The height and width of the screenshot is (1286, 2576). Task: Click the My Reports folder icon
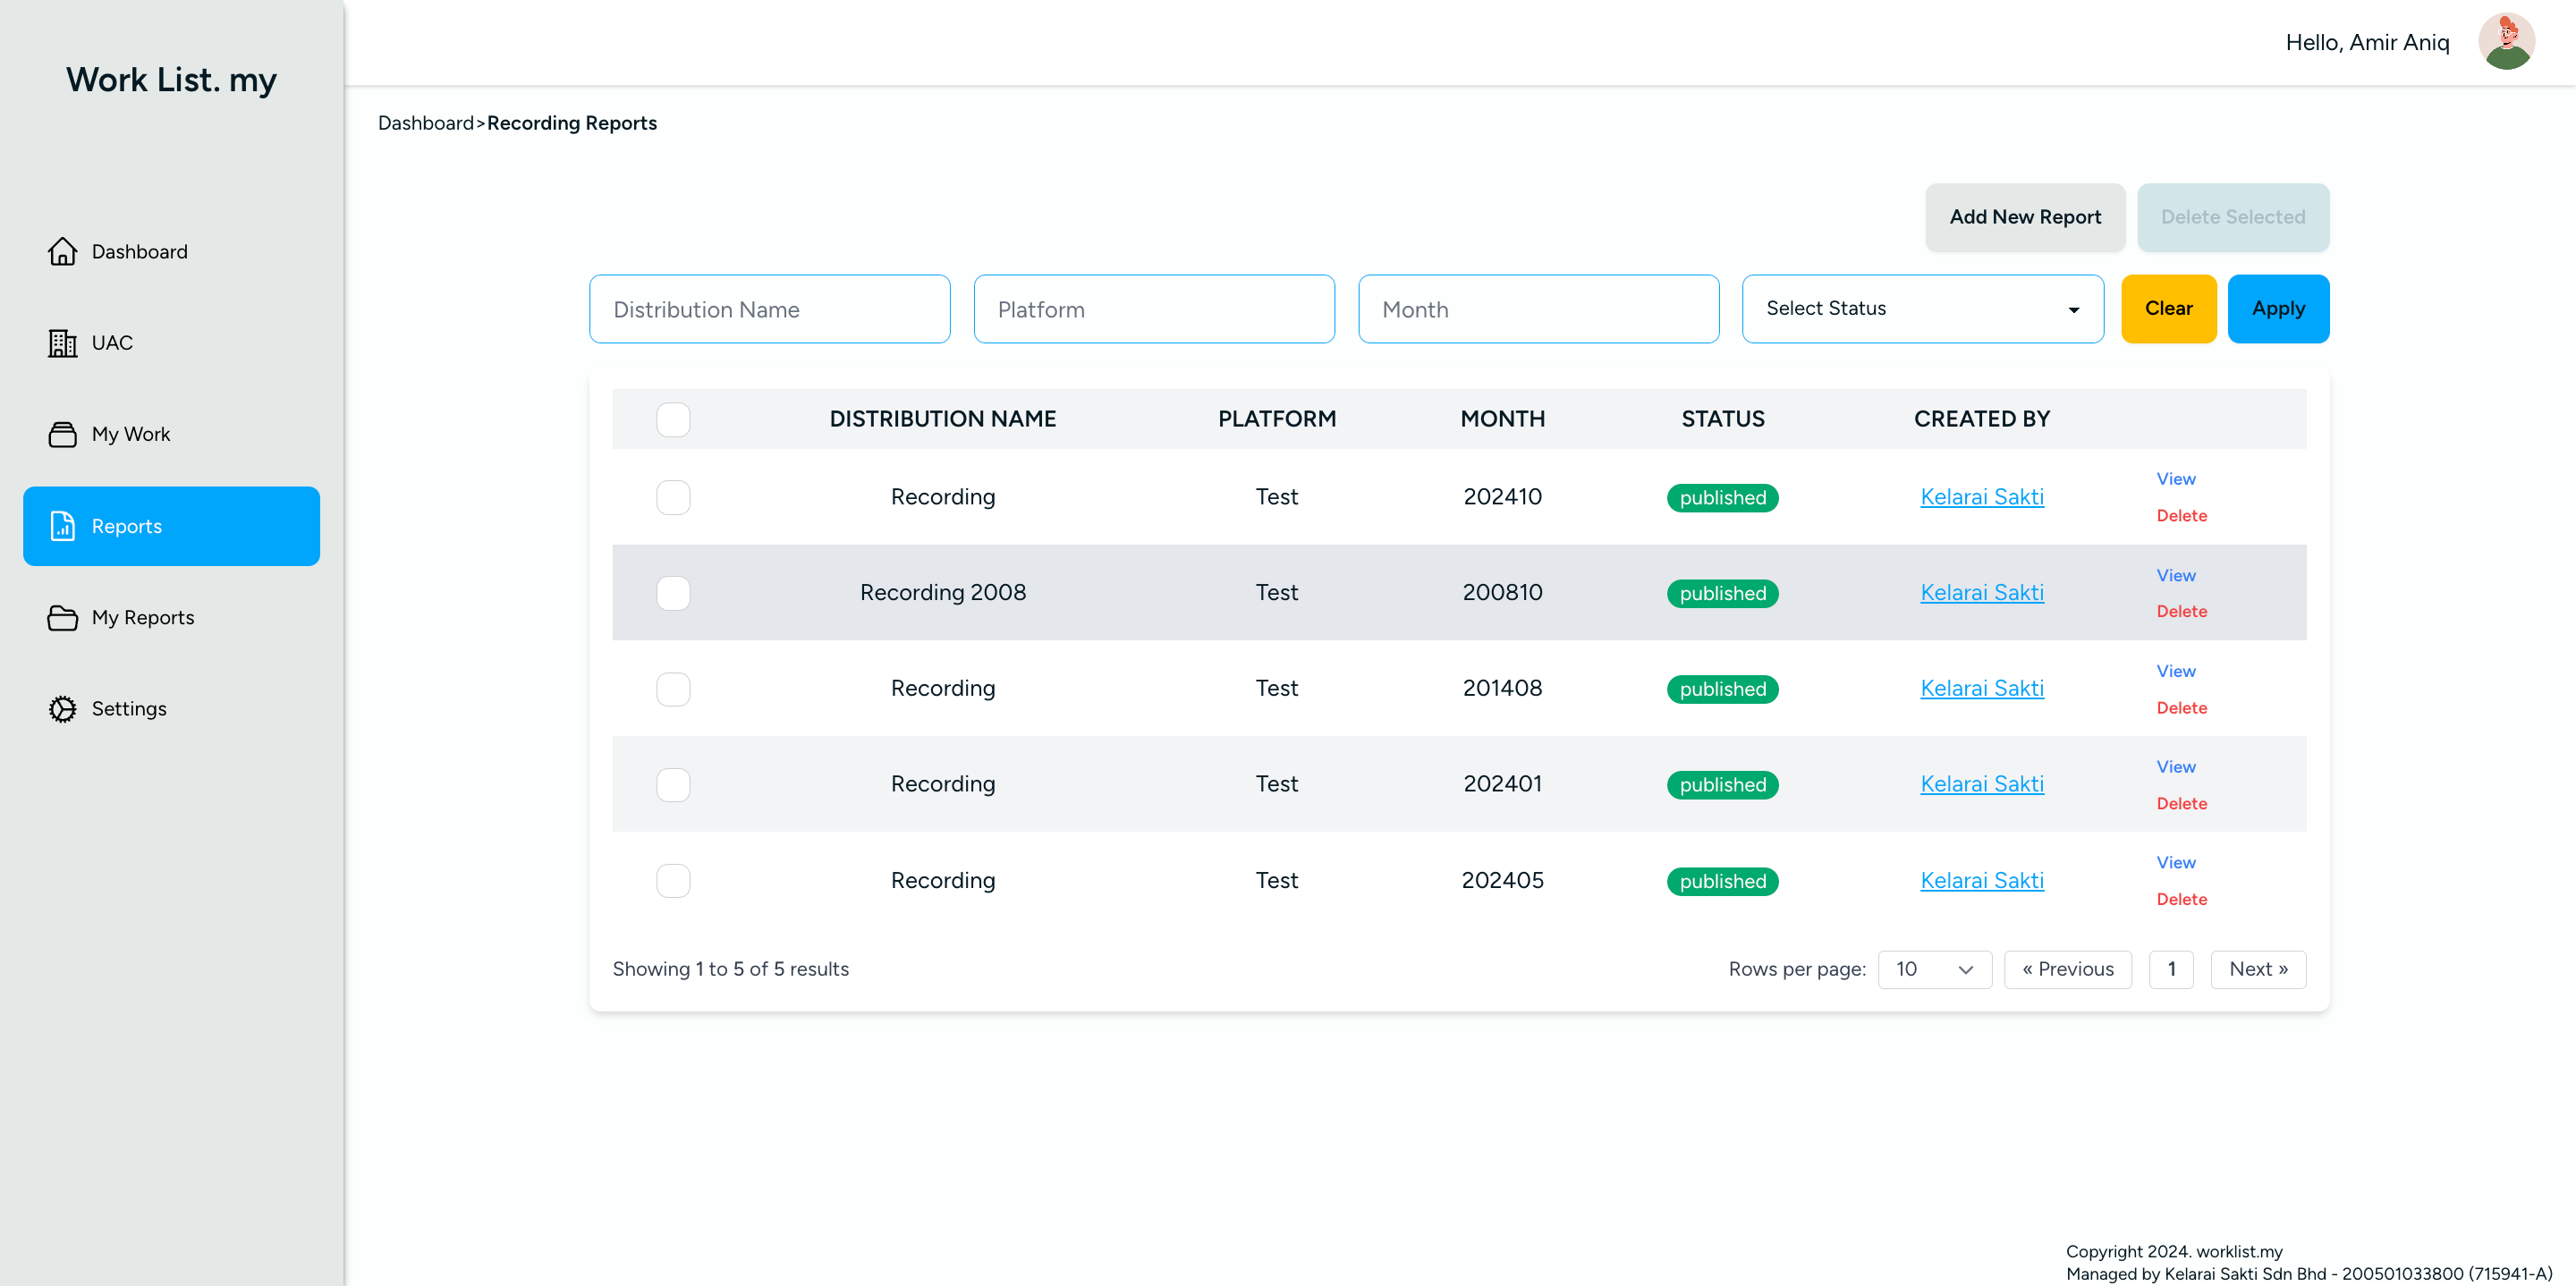(62, 617)
